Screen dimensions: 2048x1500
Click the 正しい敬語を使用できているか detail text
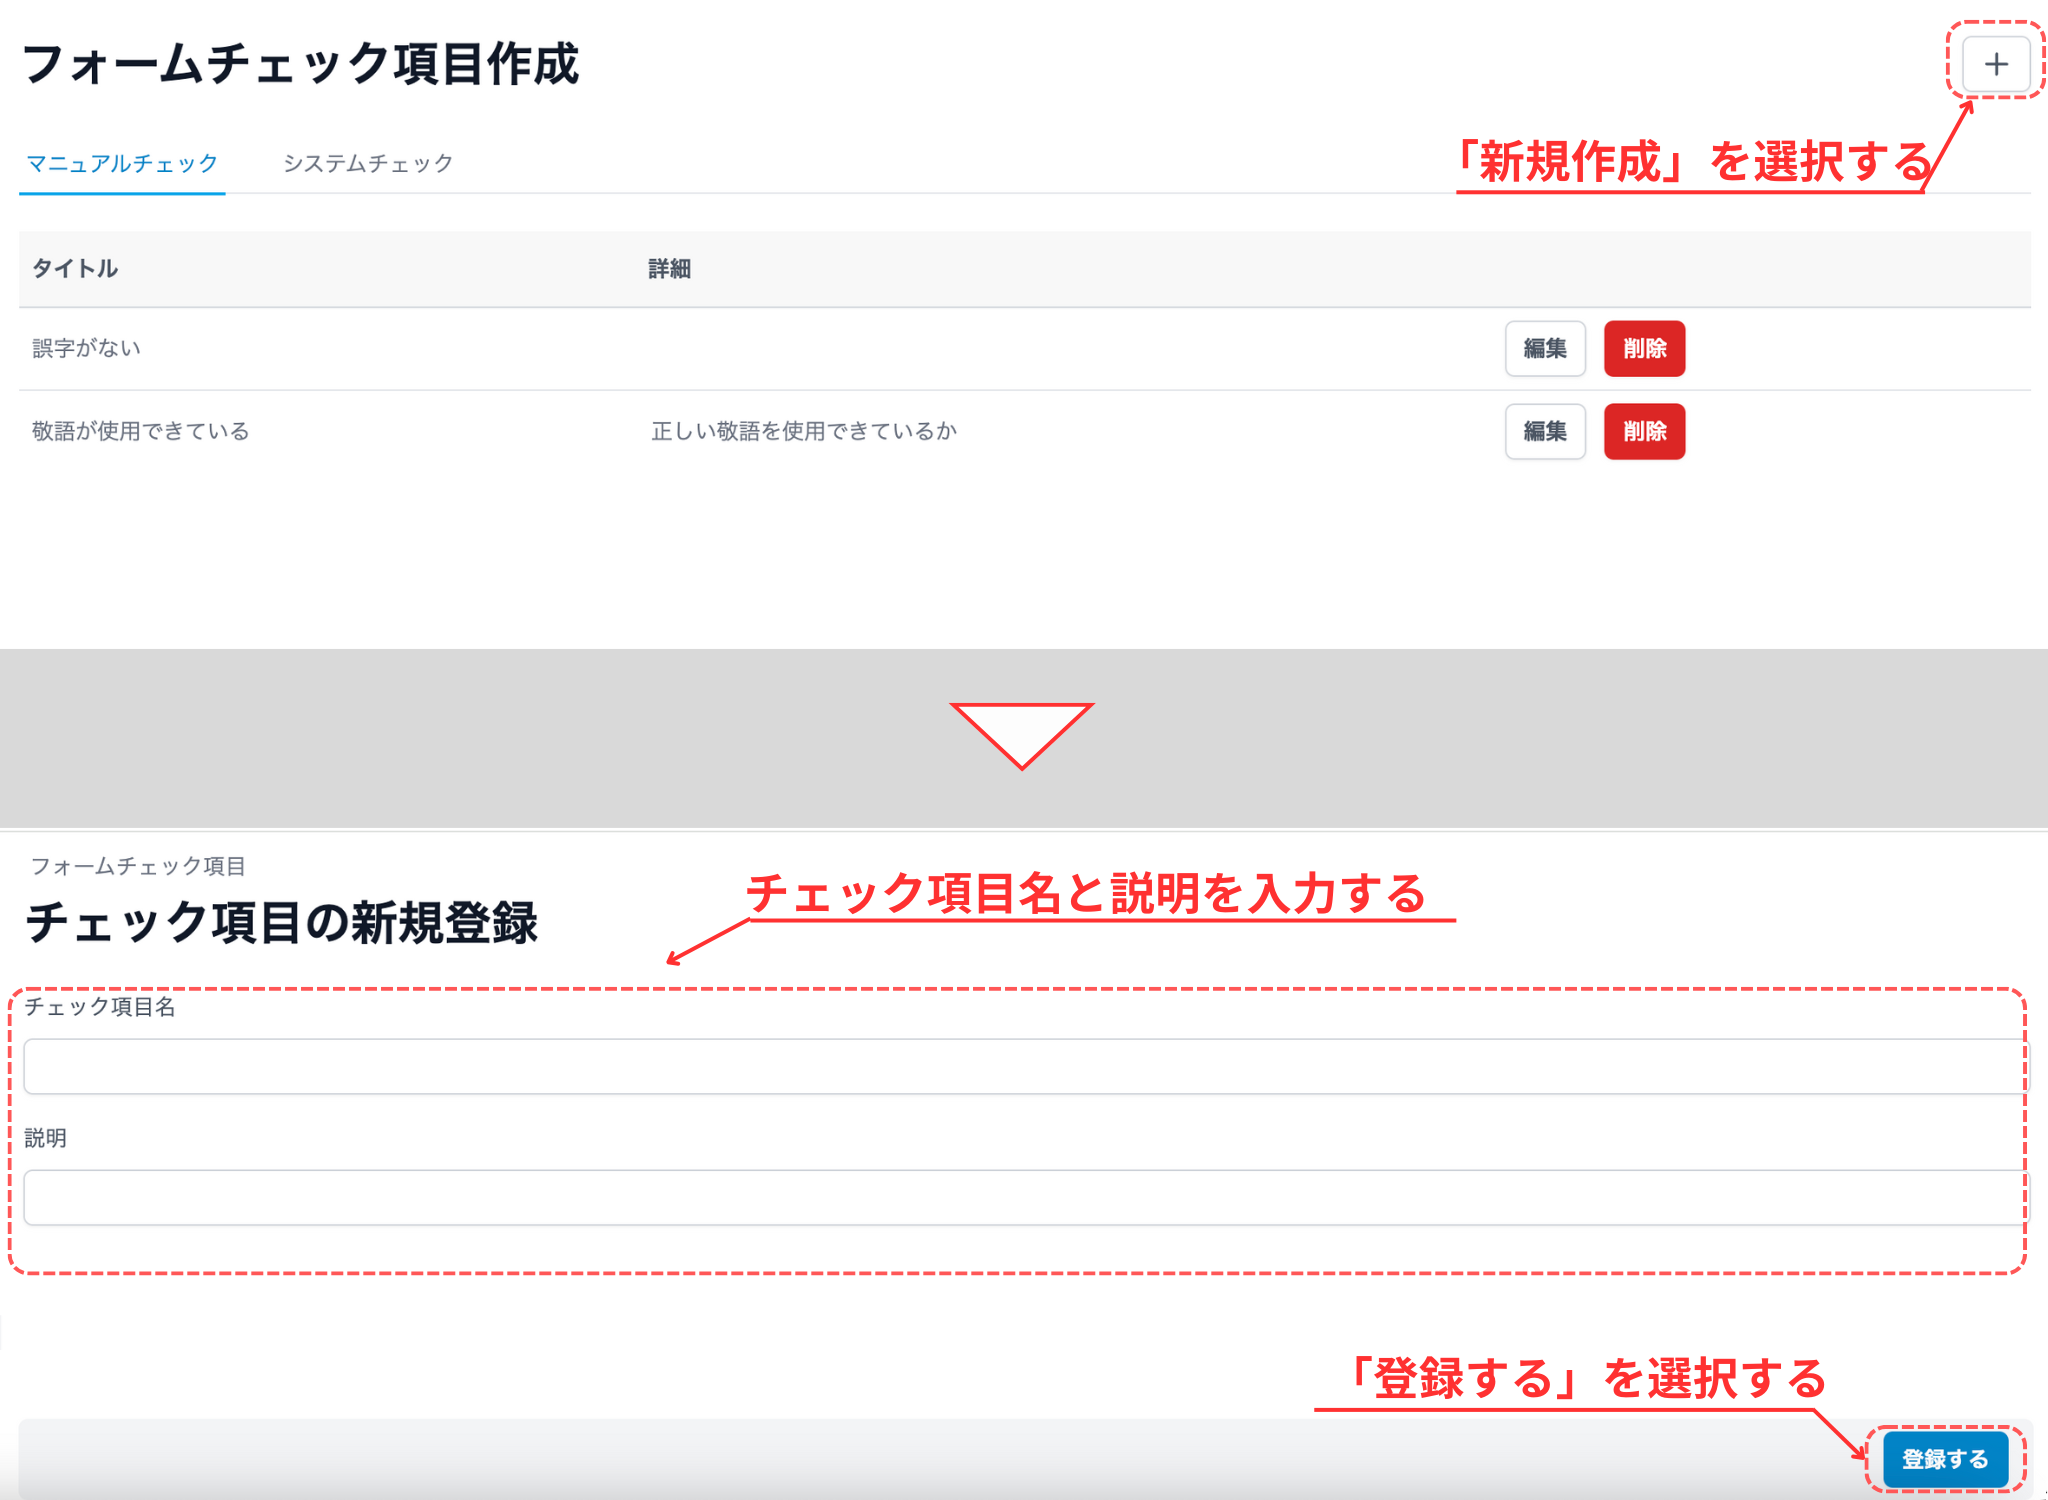point(803,431)
